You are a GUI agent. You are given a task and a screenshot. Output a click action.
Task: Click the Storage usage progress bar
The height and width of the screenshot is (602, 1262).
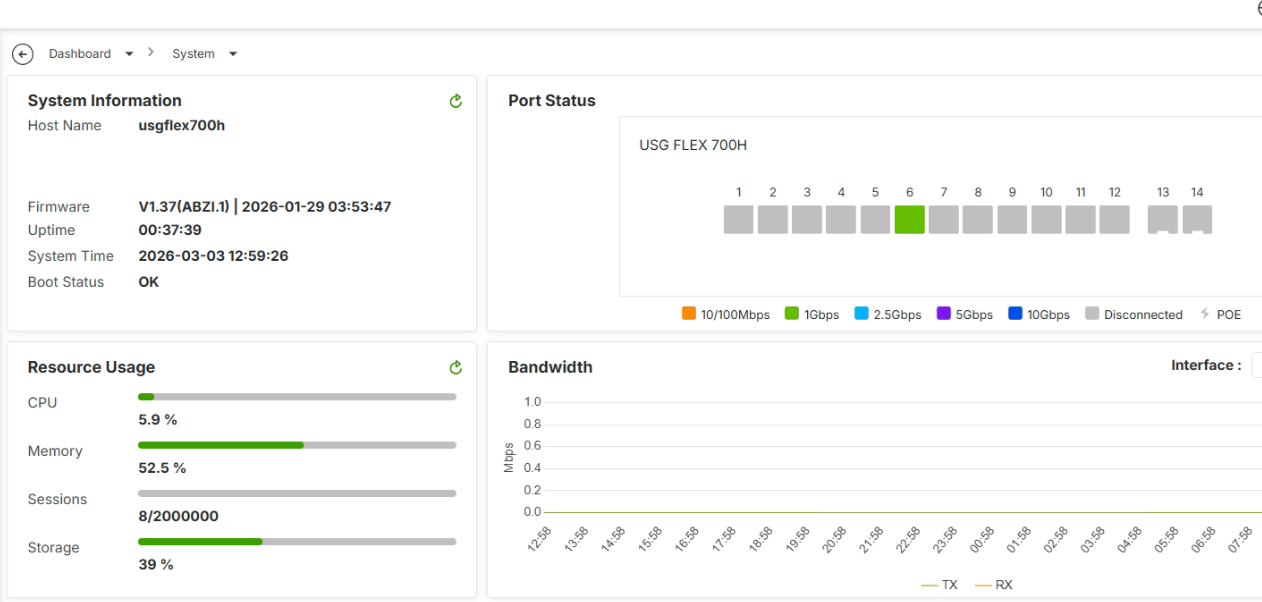(297, 541)
